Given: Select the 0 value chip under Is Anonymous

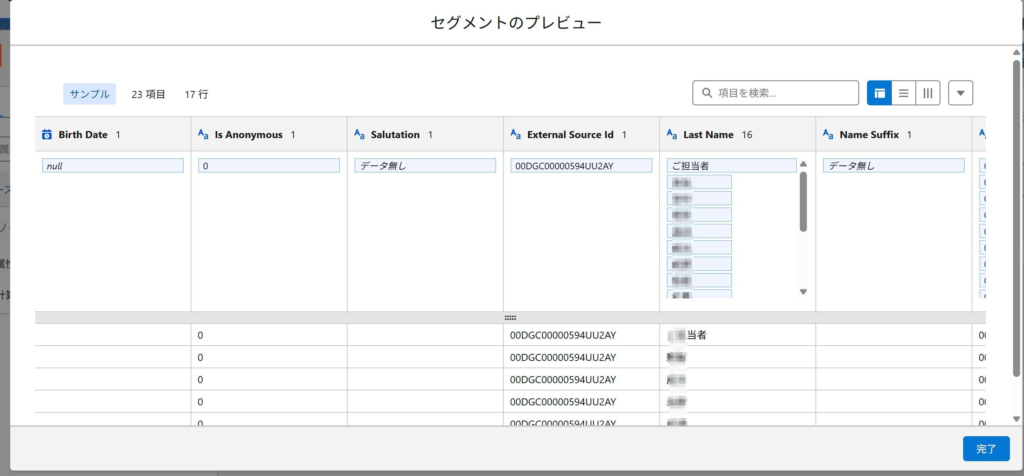Looking at the screenshot, I should pos(268,166).
